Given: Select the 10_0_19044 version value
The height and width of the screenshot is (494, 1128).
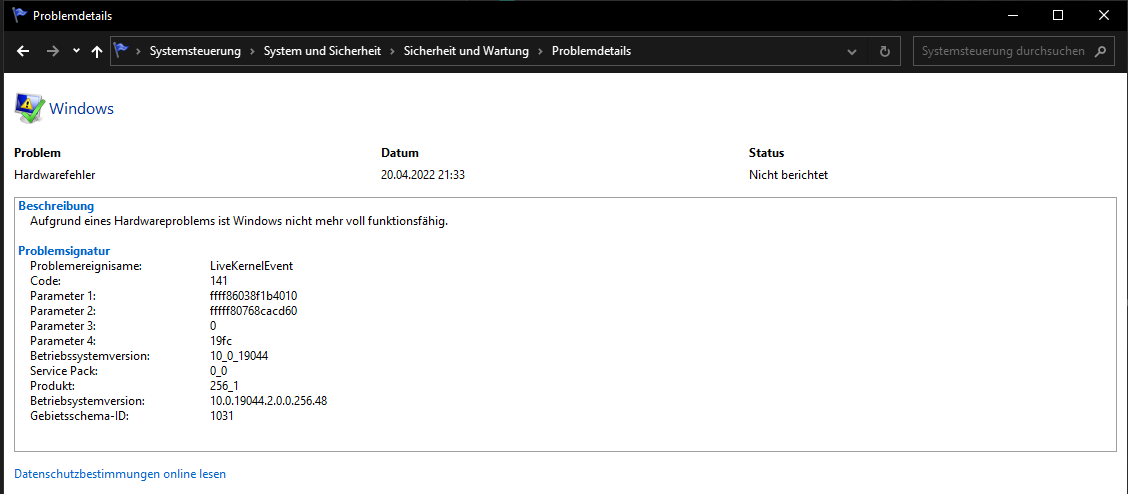Looking at the screenshot, I should (x=240, y=356).
